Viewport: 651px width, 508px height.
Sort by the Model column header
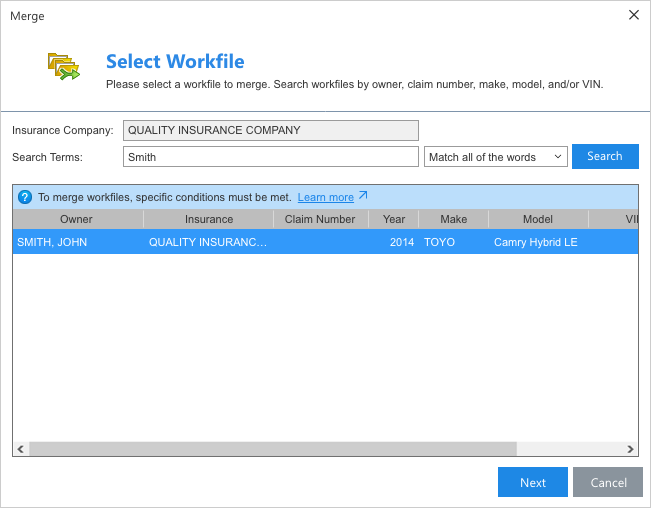(x=537, y=219)
